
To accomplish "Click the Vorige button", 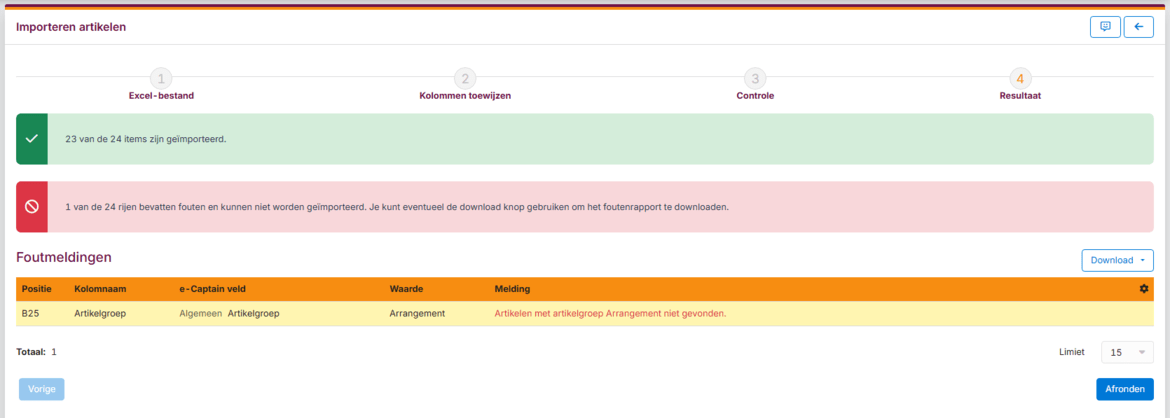I will pyautogui.click(x=42, y=390).
